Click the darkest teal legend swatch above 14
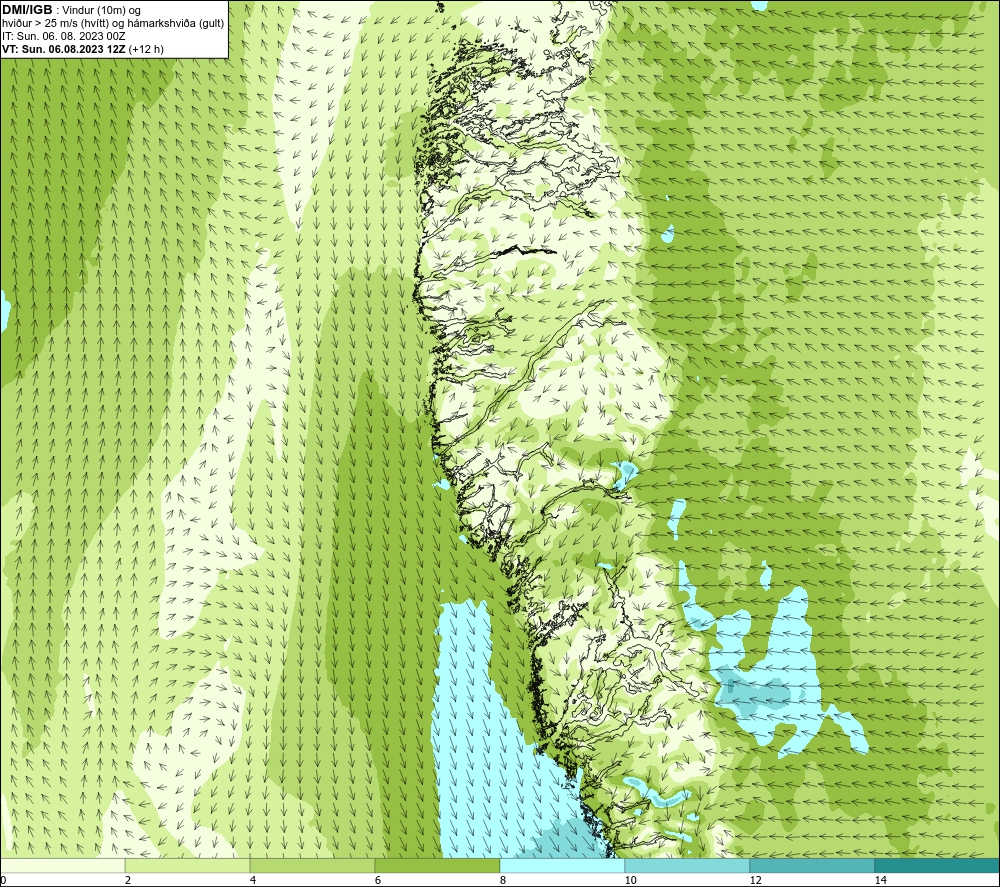Image resolution: width=1000 pixels, height=887 pixels. 938,865
